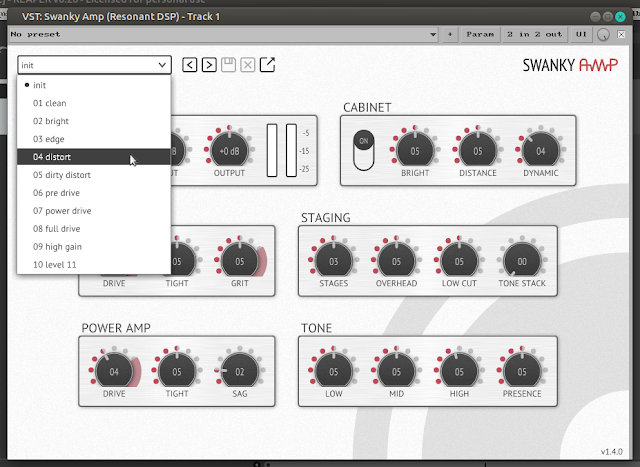Click the left output level meter bar

click(272, 150)
